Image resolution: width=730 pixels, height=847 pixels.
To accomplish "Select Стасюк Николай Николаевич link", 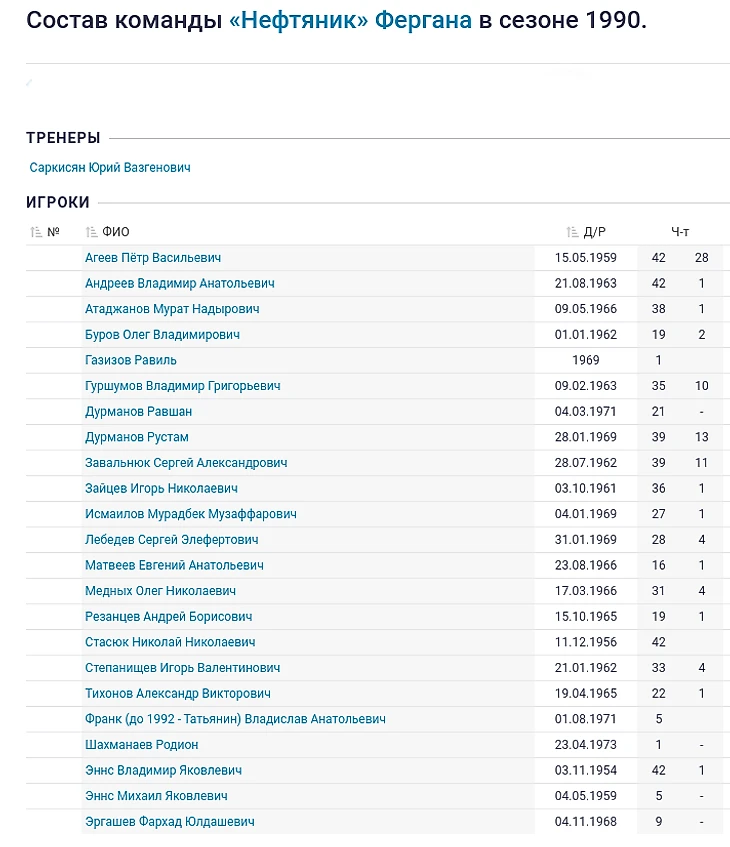I will tap(170, 642).
